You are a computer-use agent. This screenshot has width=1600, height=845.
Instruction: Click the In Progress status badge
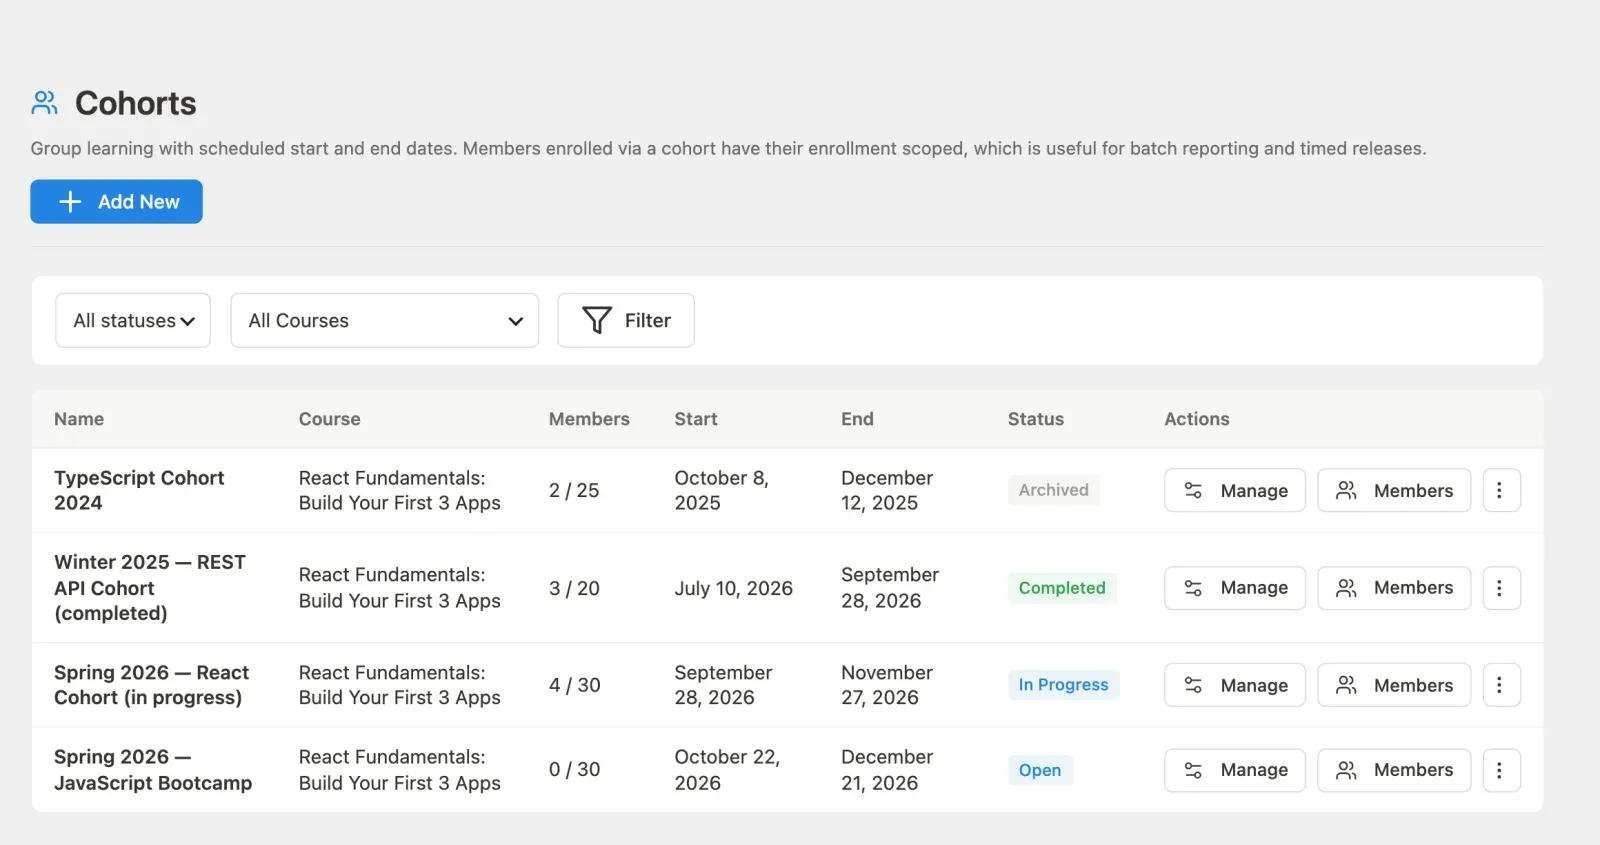tap(1063, 685)
